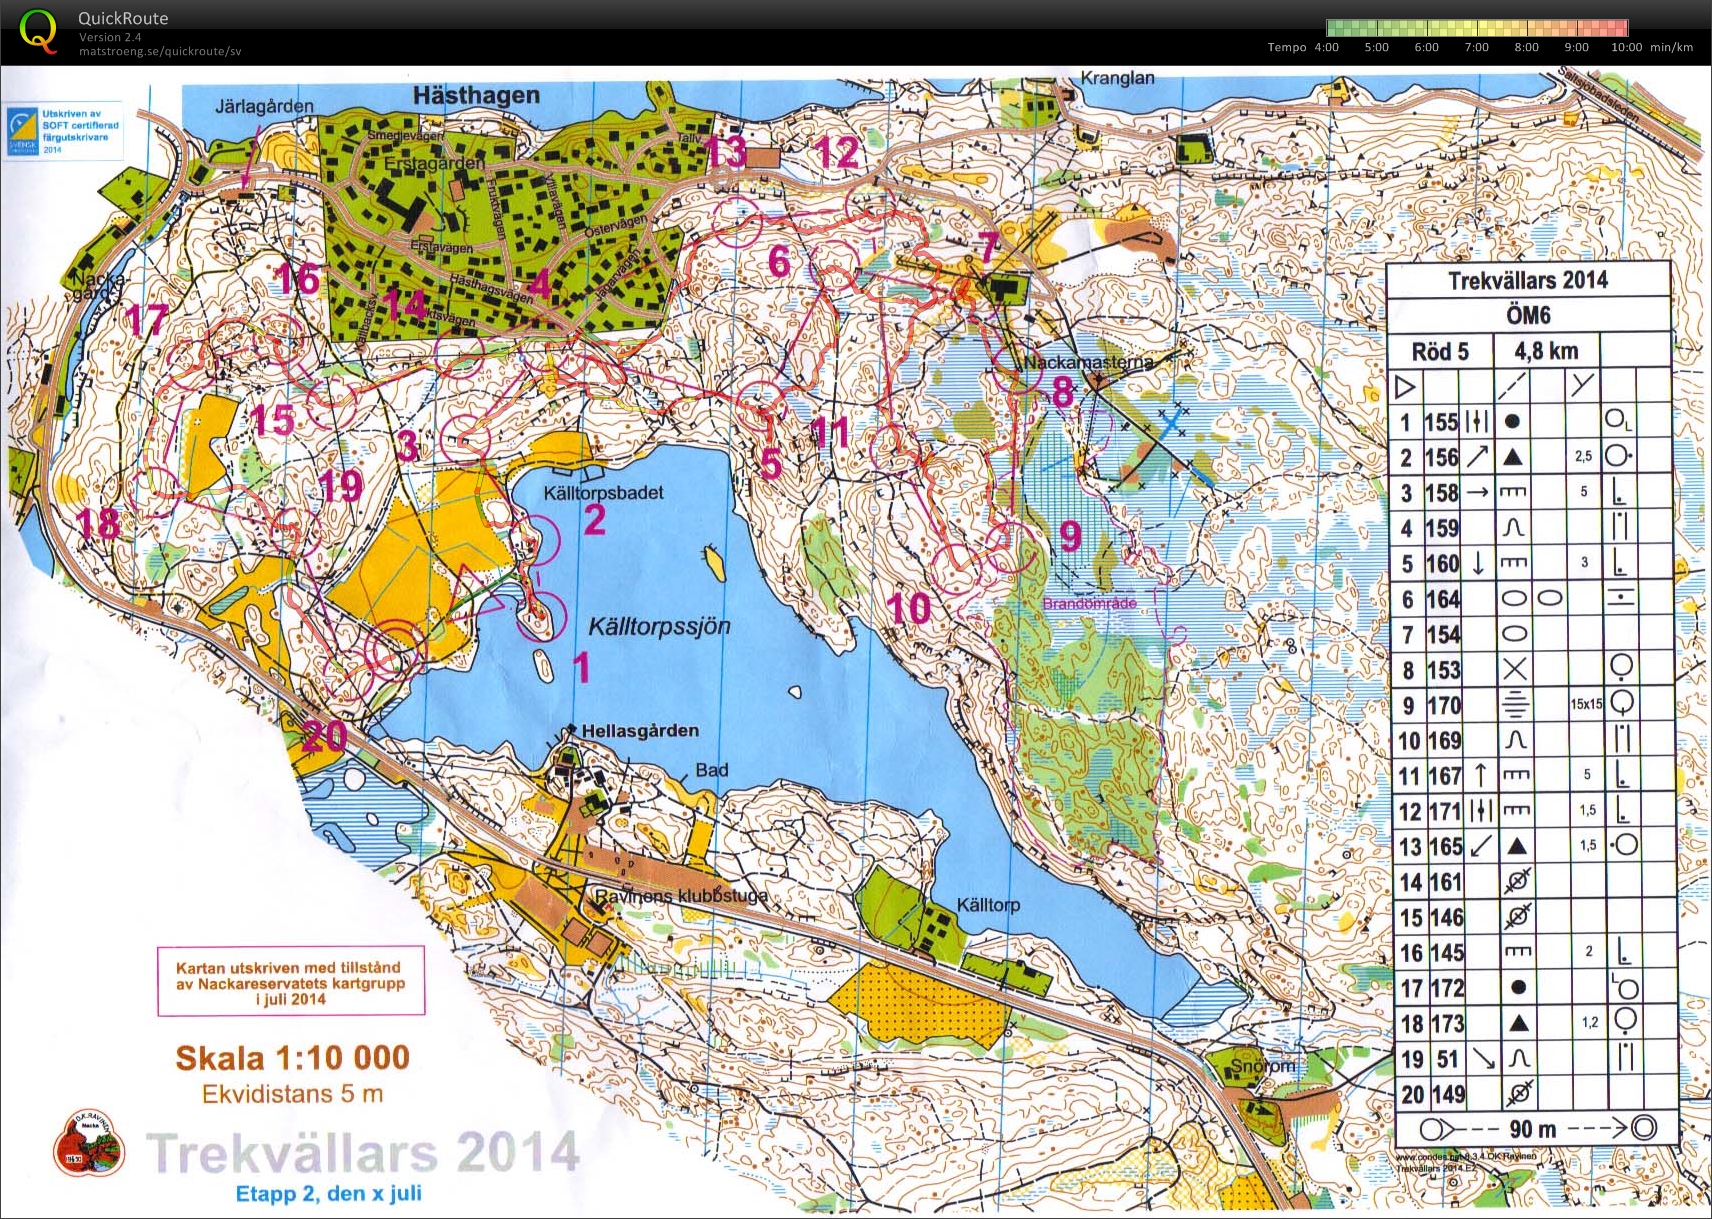Click control code 51 in the table
The image size is (1712, 1219).
[x=1447, y=1059]
